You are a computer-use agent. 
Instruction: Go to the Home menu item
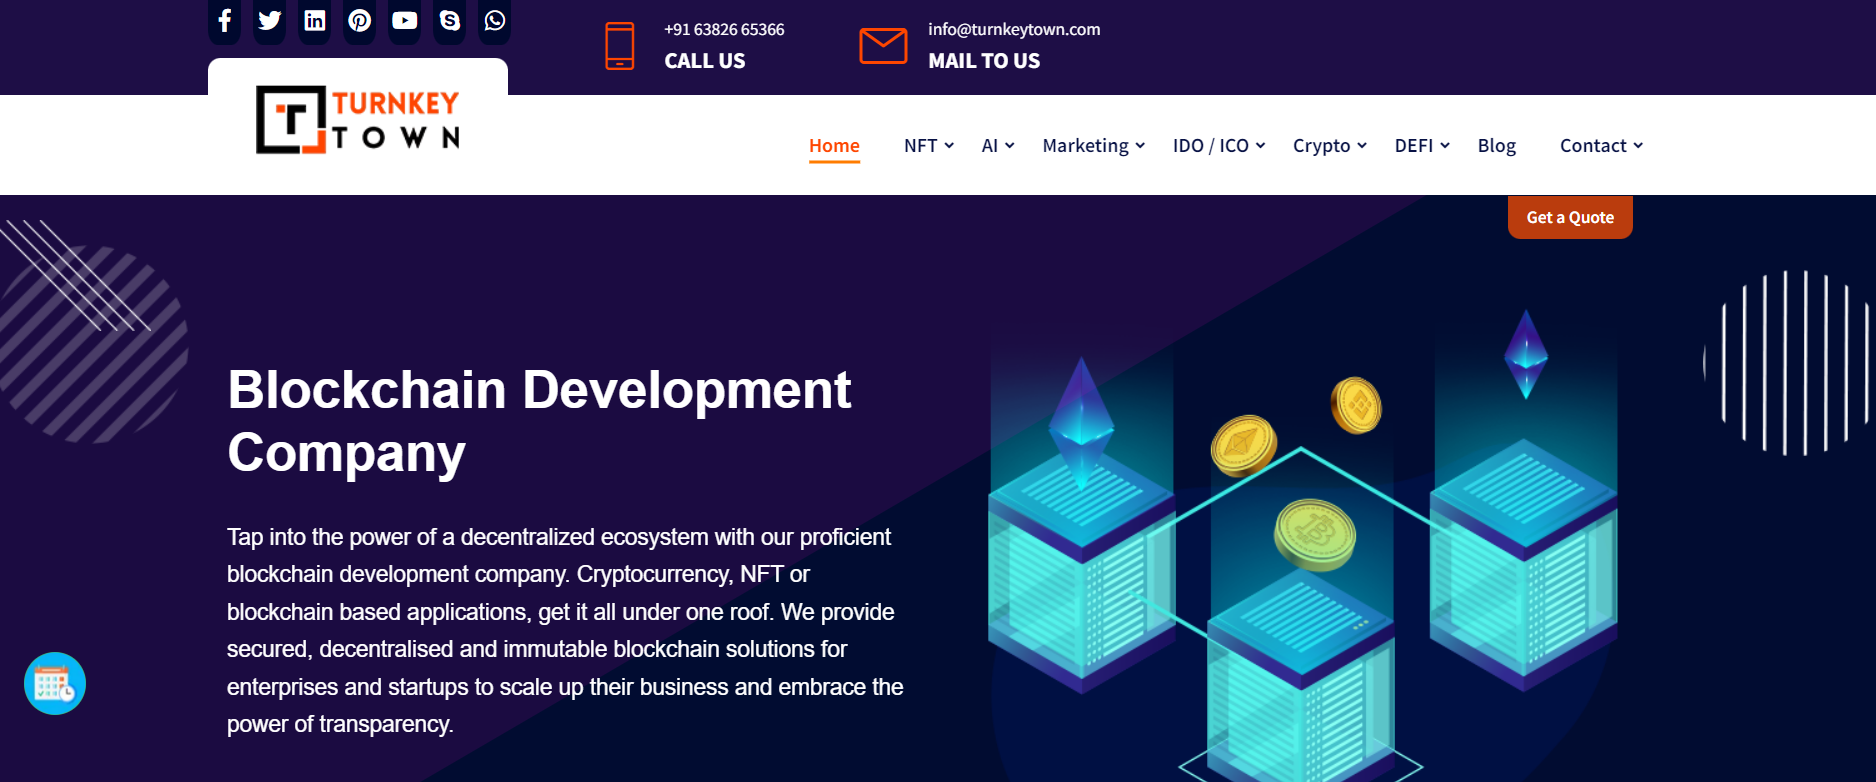click(834, 146)
